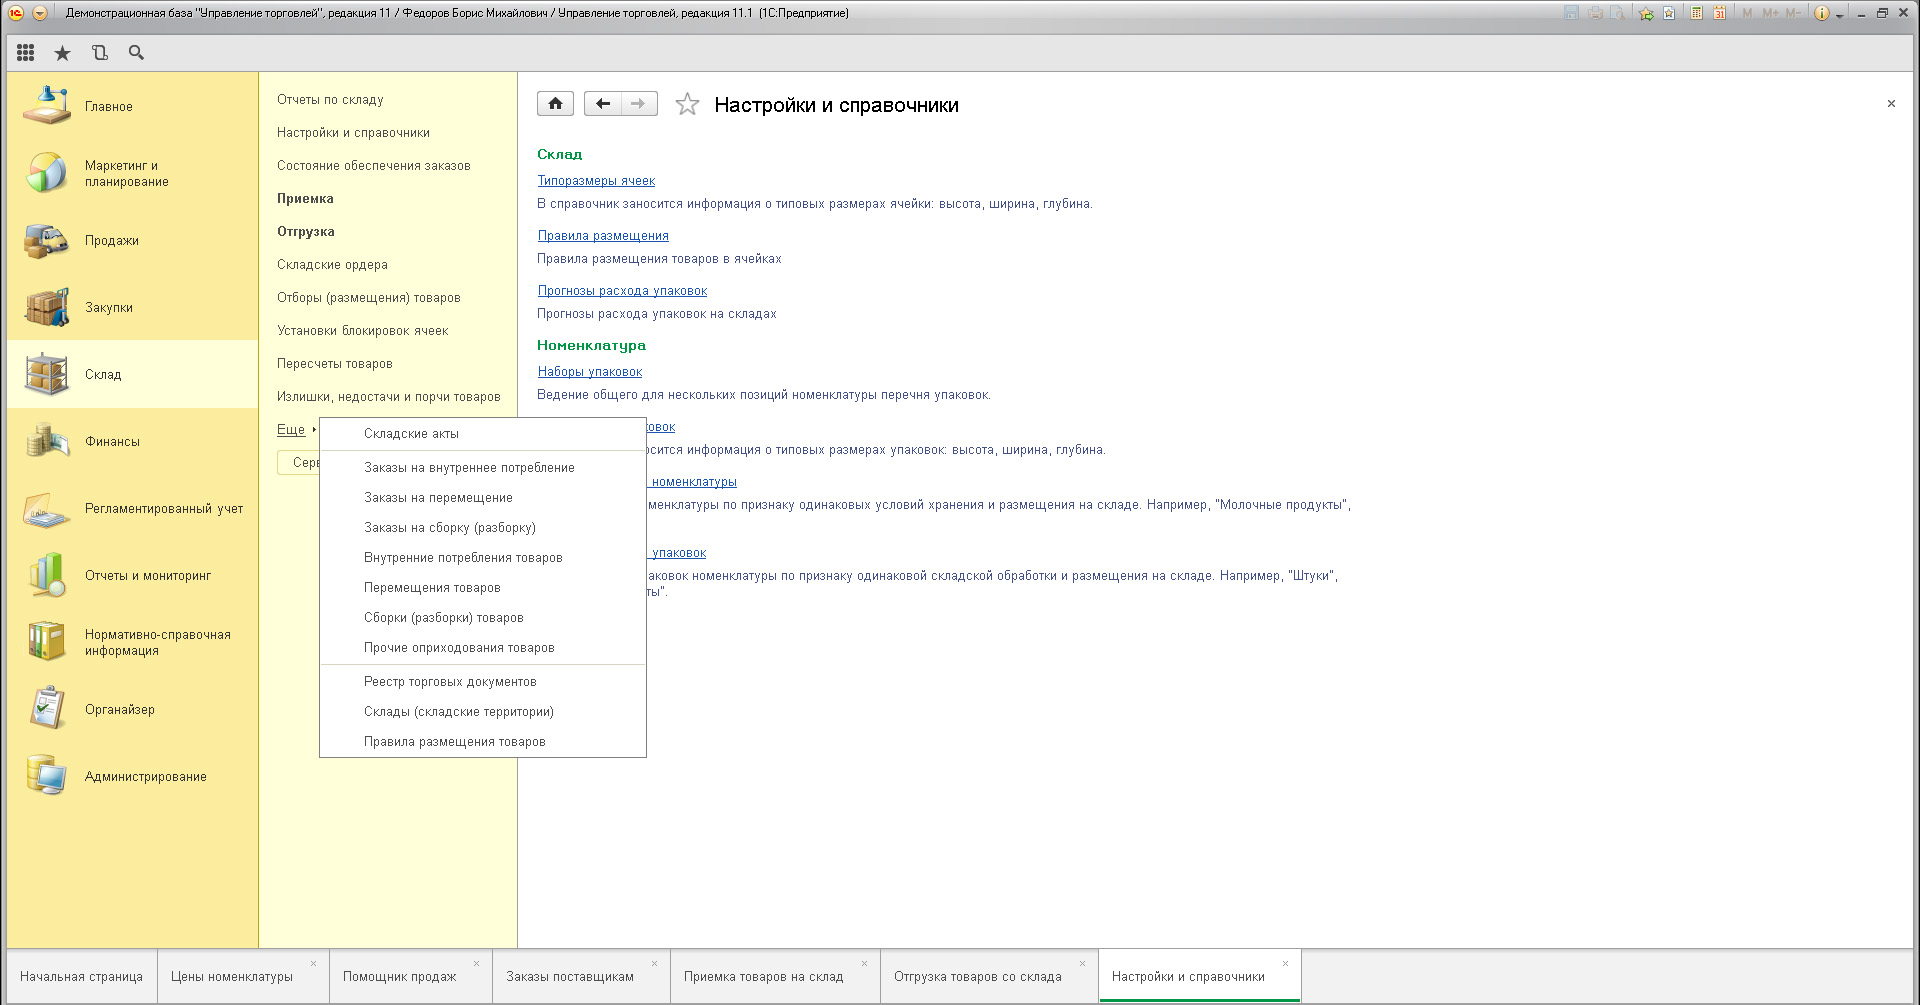Open Состояние обеспечения заказов
The height and width of the screenshot is (1005, 1920).
coord(373,165)
